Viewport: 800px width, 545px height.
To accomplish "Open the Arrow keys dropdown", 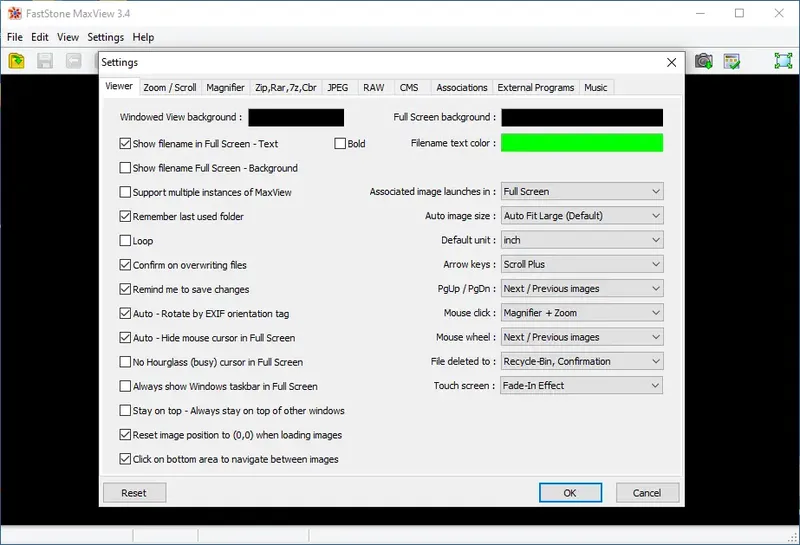I will point(582,264).
